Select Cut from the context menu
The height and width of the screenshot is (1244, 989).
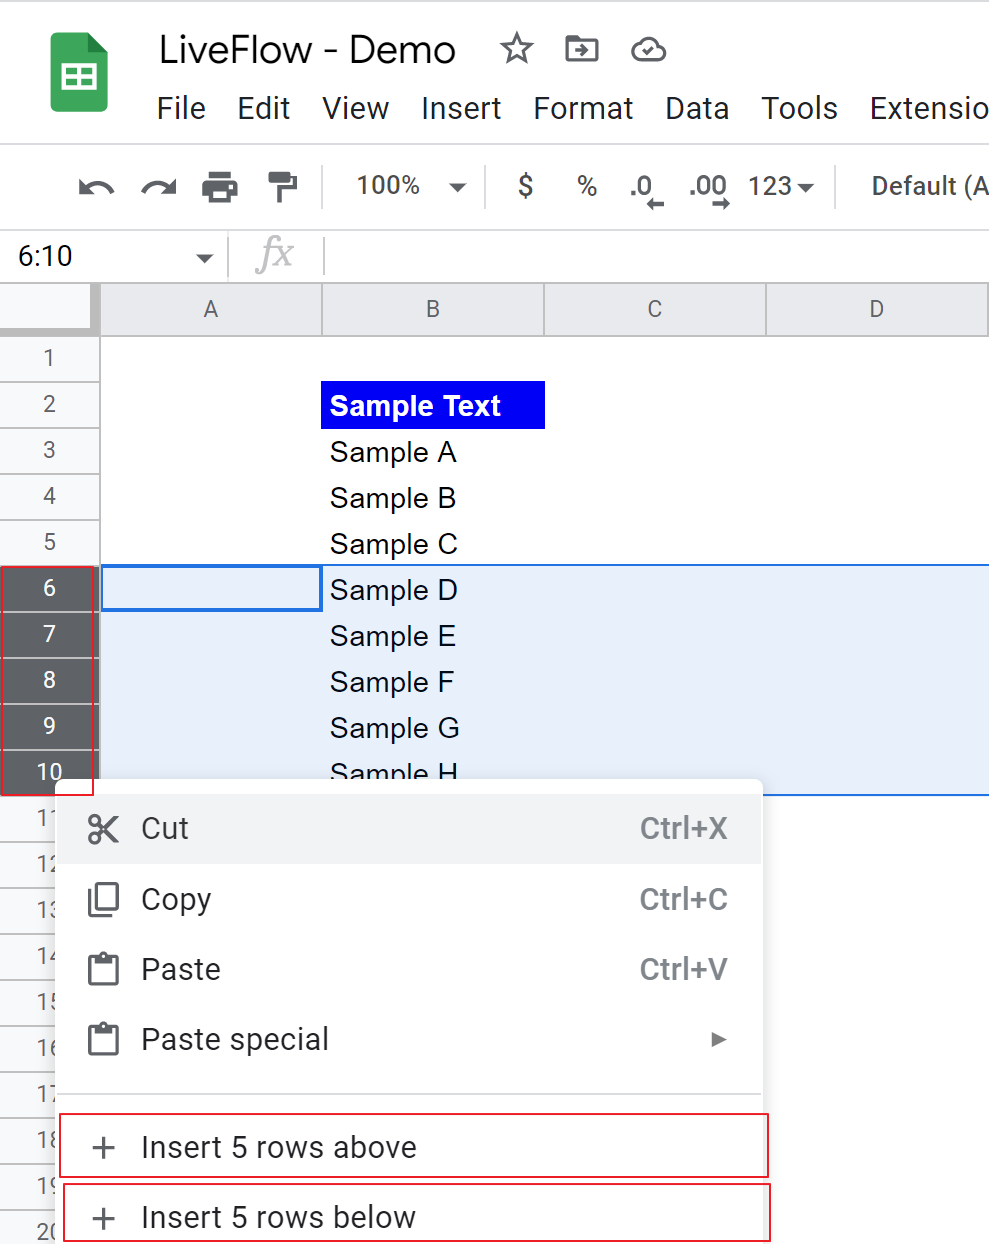click(x=165, y=828)
